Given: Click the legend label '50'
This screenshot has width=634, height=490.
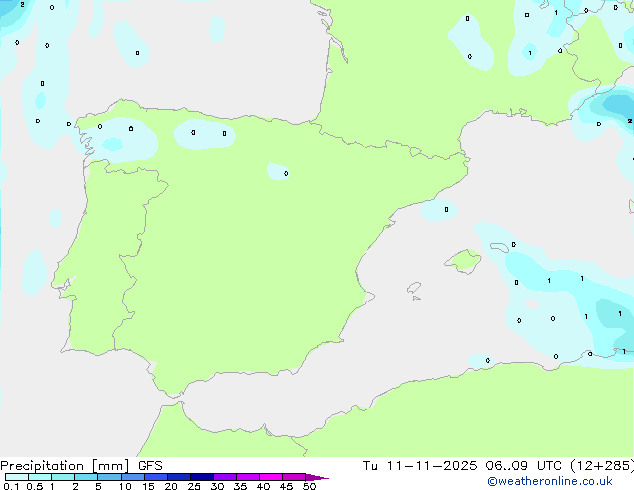Looking at the screenshot, I should tap(309, 486).
